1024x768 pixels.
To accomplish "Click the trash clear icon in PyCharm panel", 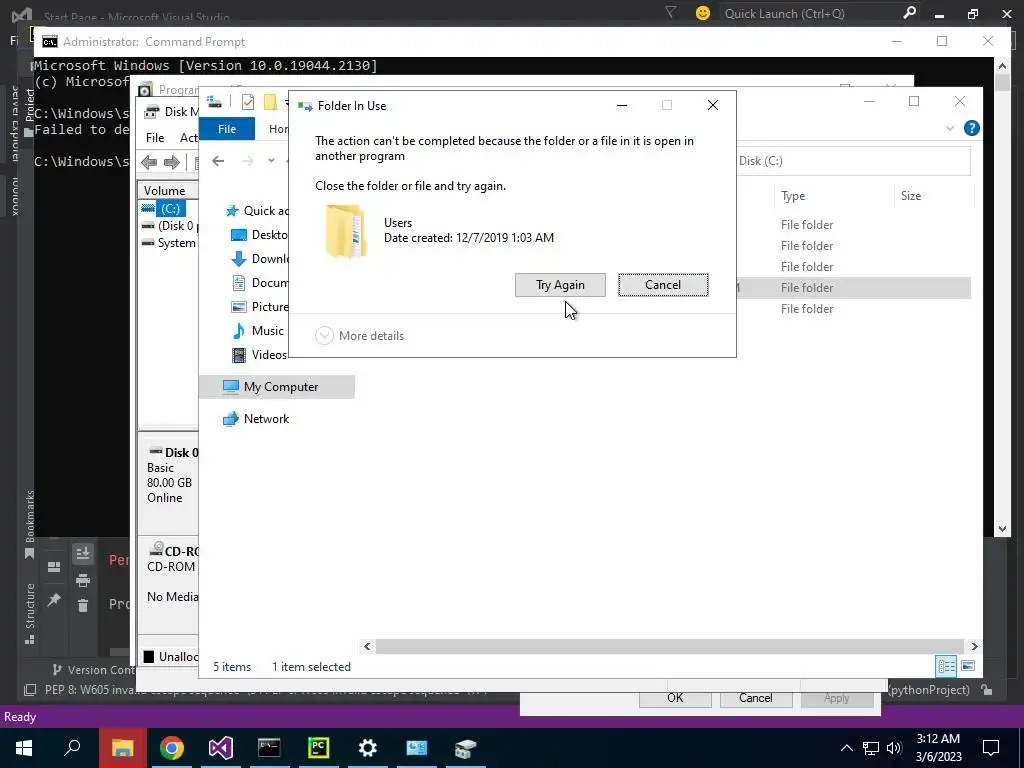I will [83, 605].
